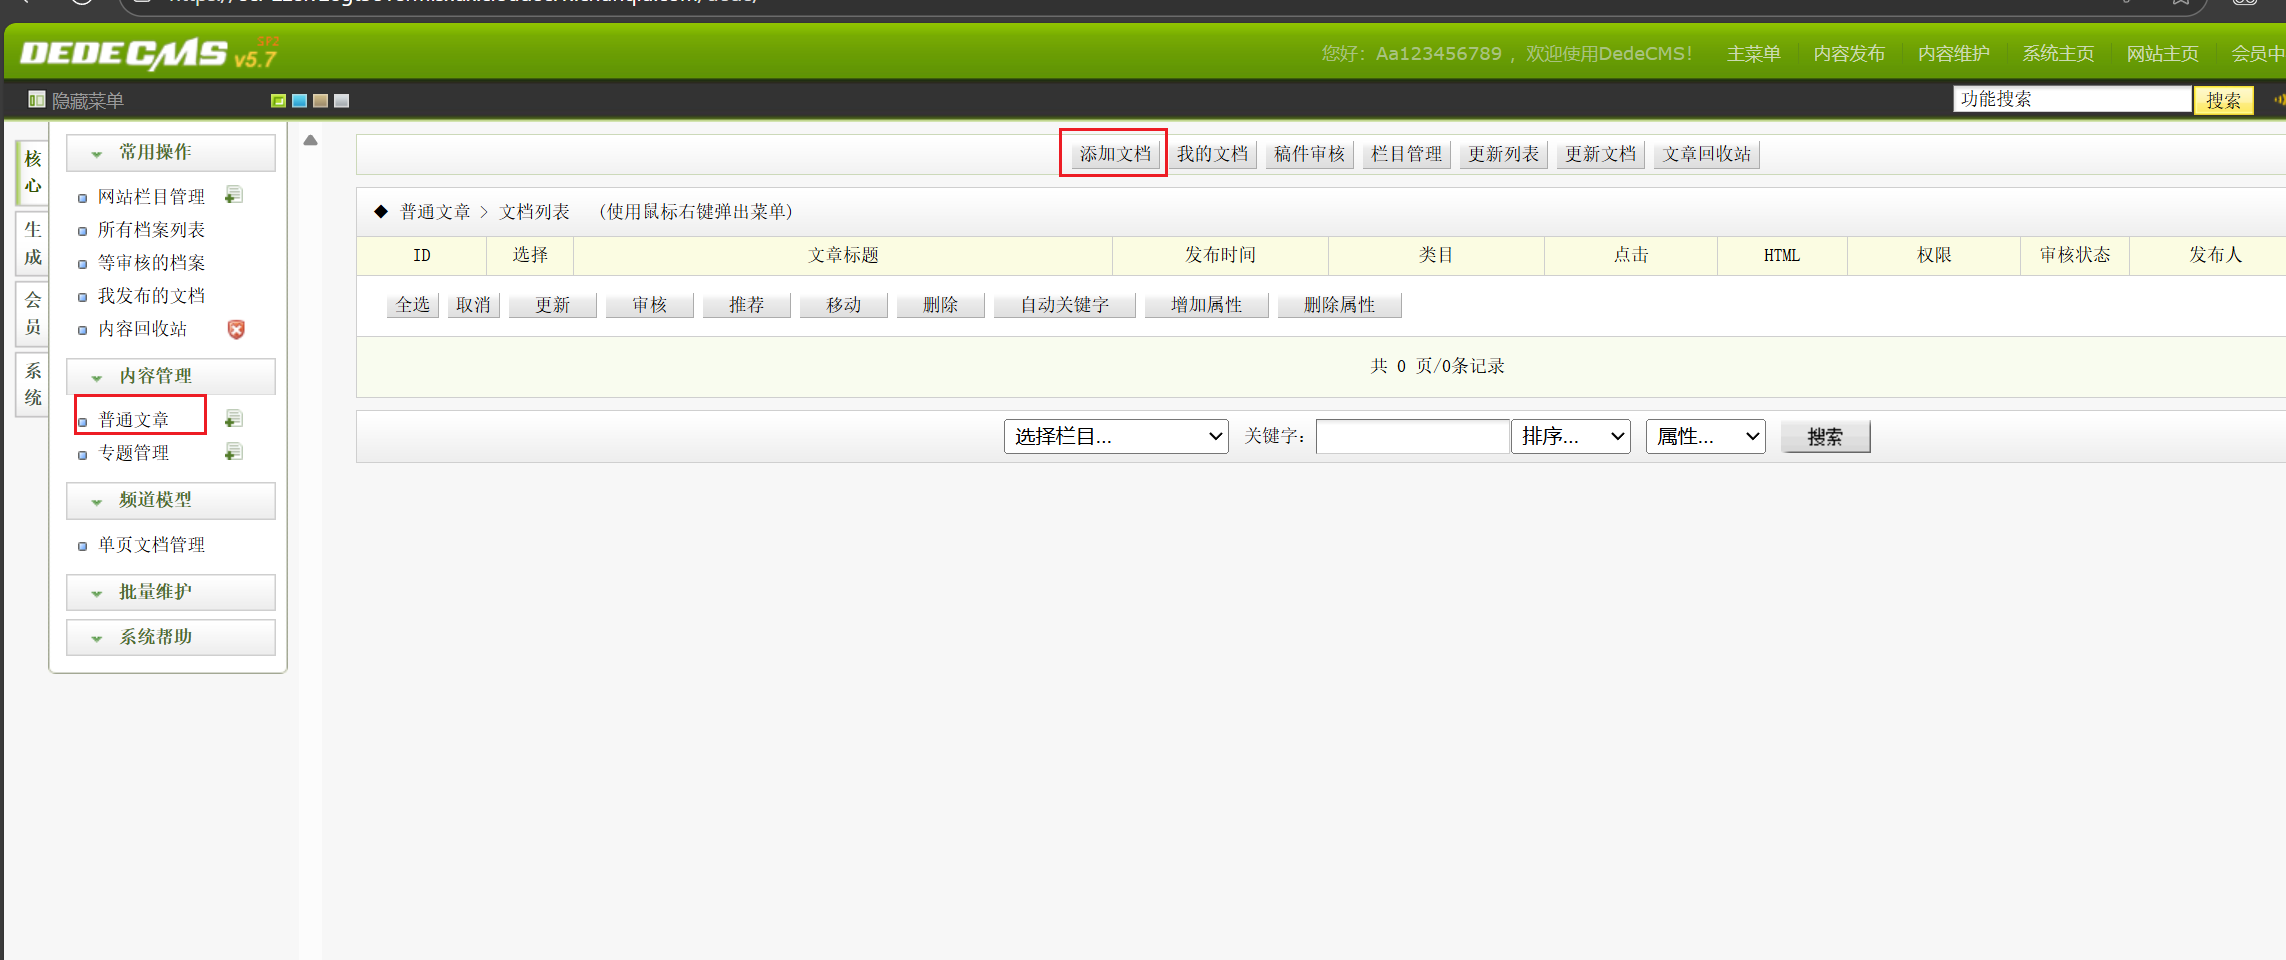
Task: Click add icon next to 专题管理
Action: click(234, 452)
